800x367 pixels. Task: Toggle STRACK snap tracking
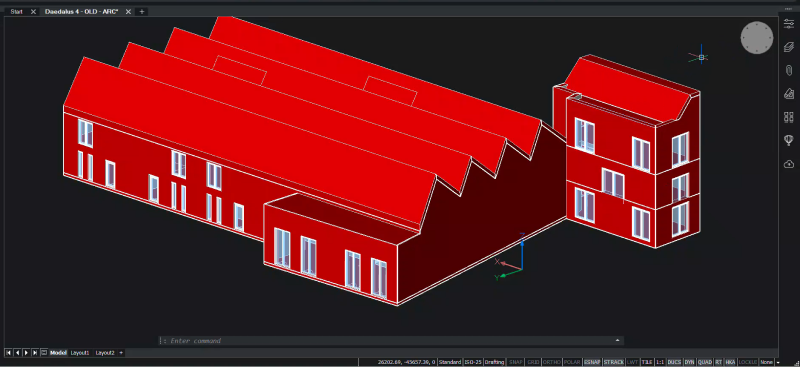[614, 362]
